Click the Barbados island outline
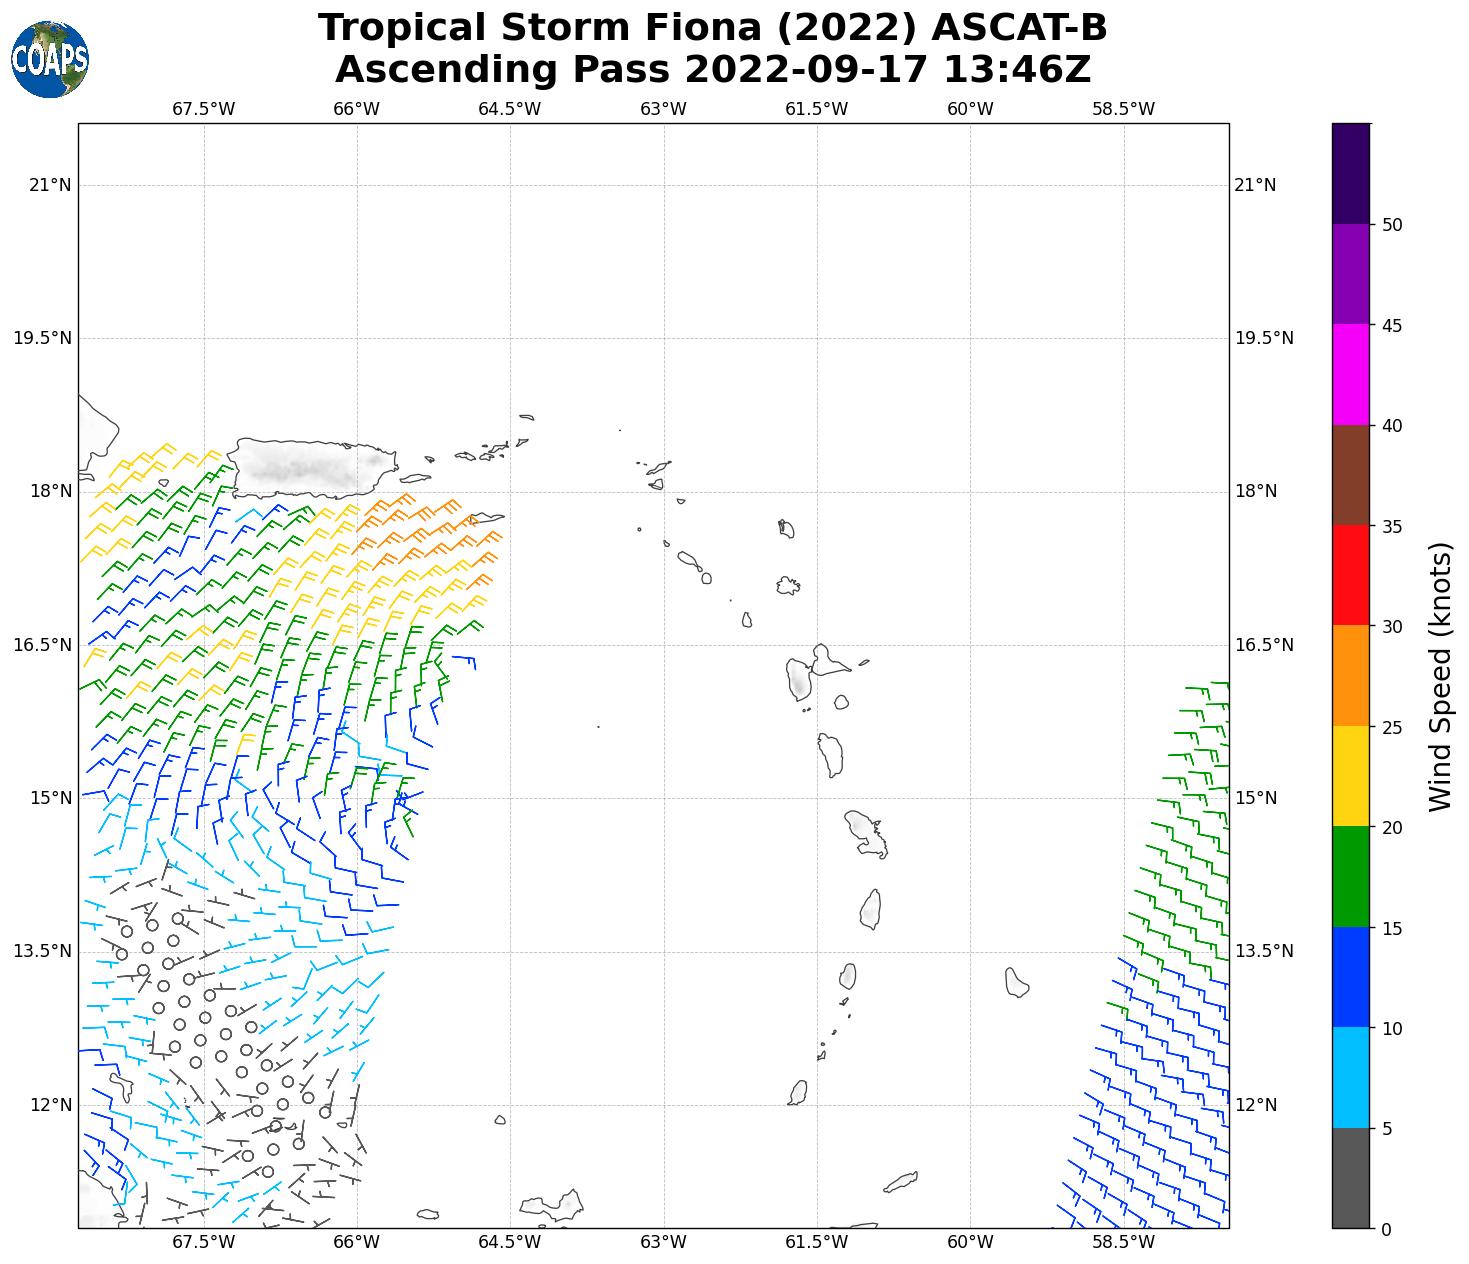Screen dimensions: 1469x1264 (x=1016, y=983)
